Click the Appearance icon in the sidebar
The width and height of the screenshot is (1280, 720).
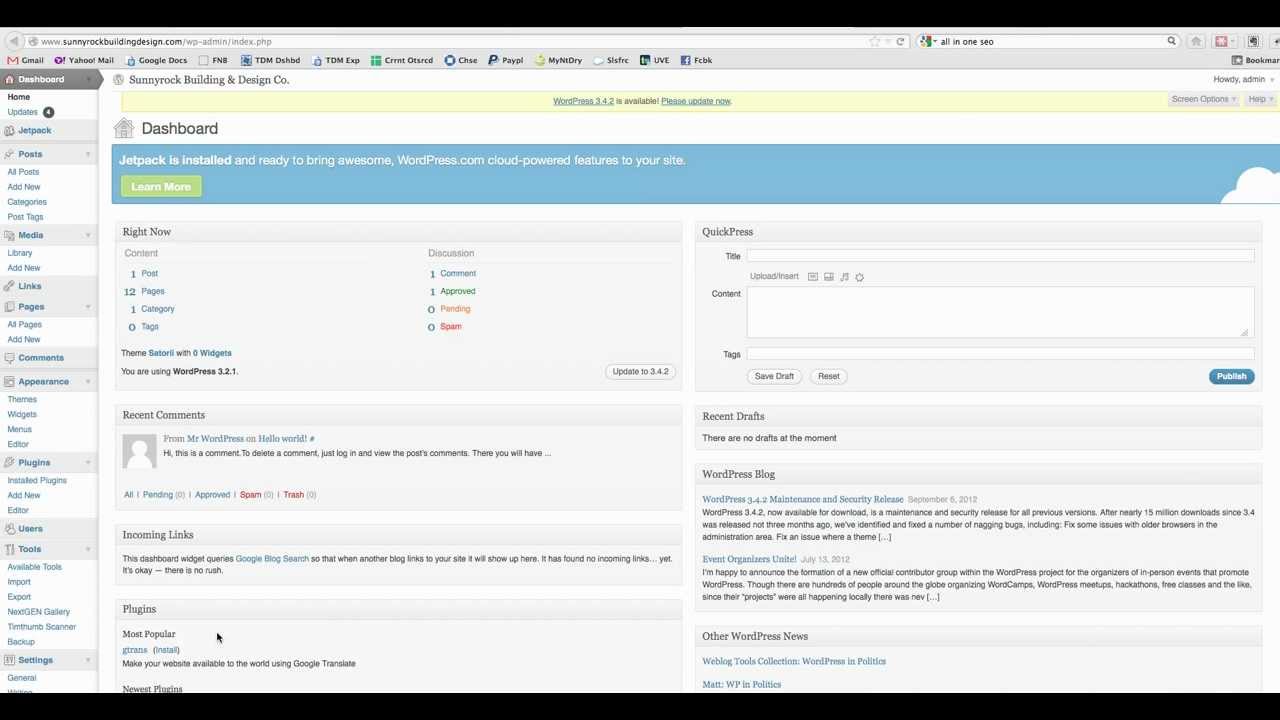[x=9, y=382]
